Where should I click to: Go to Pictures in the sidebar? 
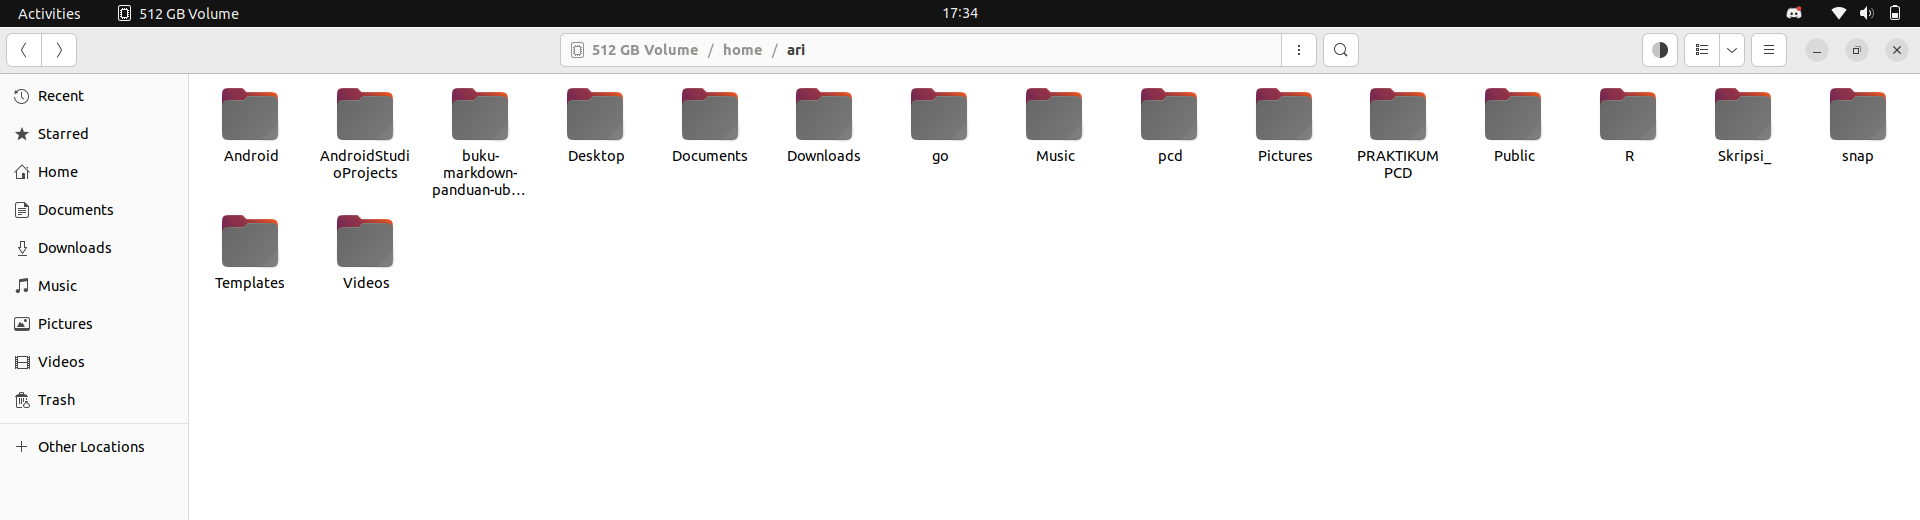click(94, 324)
